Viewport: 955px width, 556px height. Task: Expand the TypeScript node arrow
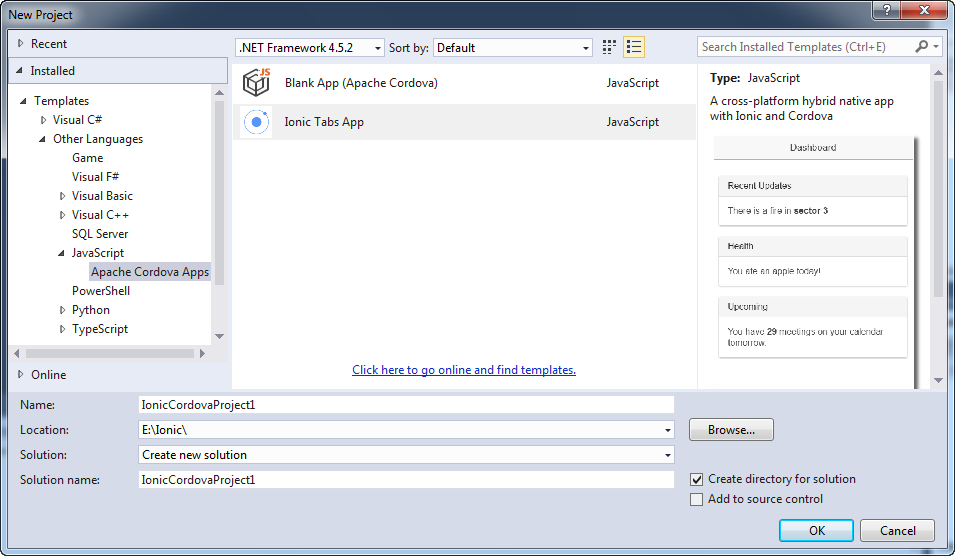(x=62, y=329)
